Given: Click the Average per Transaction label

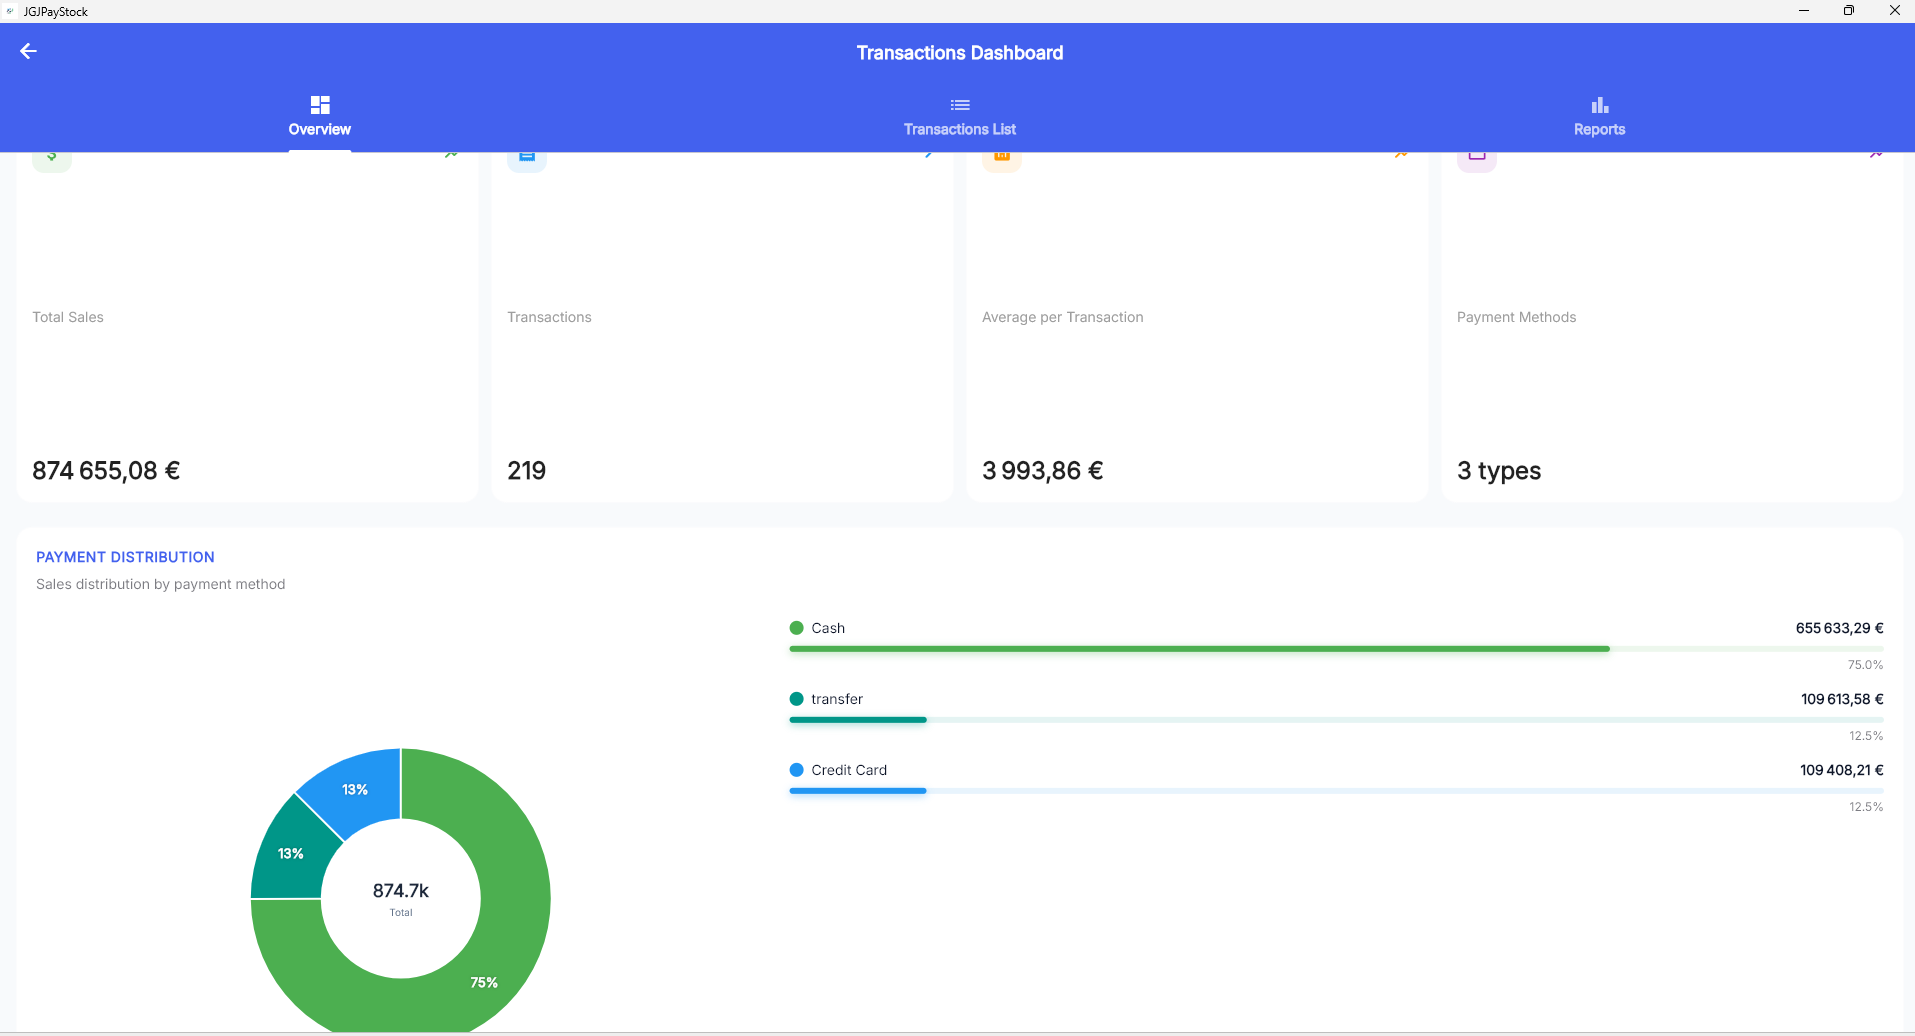Looking at the screenshot, I should click(1062, 317).
